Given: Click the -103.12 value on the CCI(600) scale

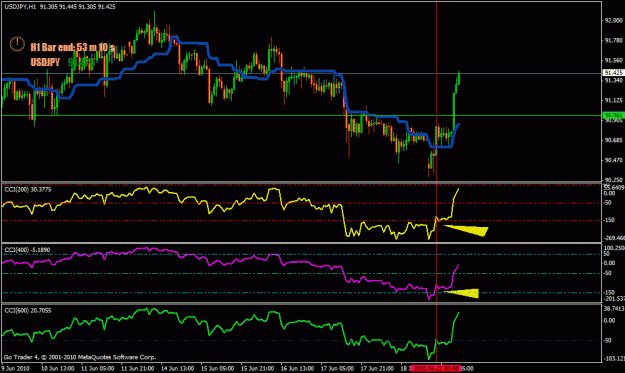Looking at the screenshot, I should tap(614, 359).
